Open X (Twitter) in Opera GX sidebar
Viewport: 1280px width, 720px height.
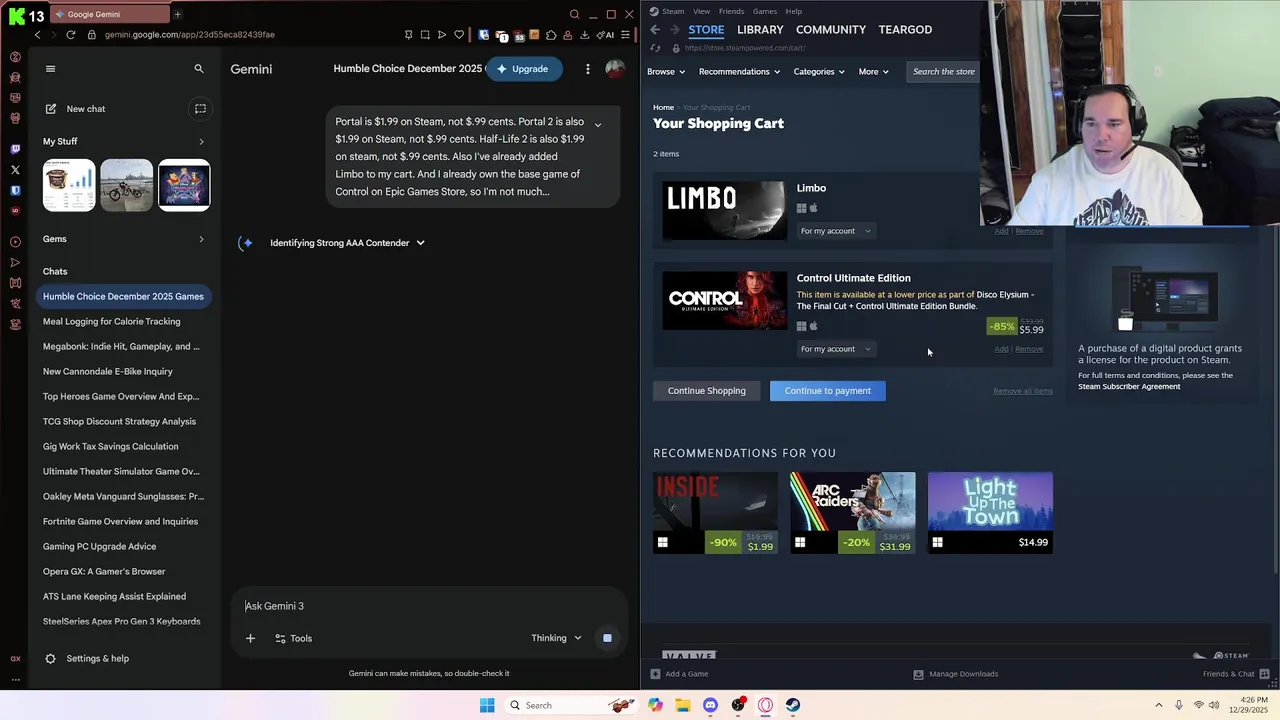[15, 170]
